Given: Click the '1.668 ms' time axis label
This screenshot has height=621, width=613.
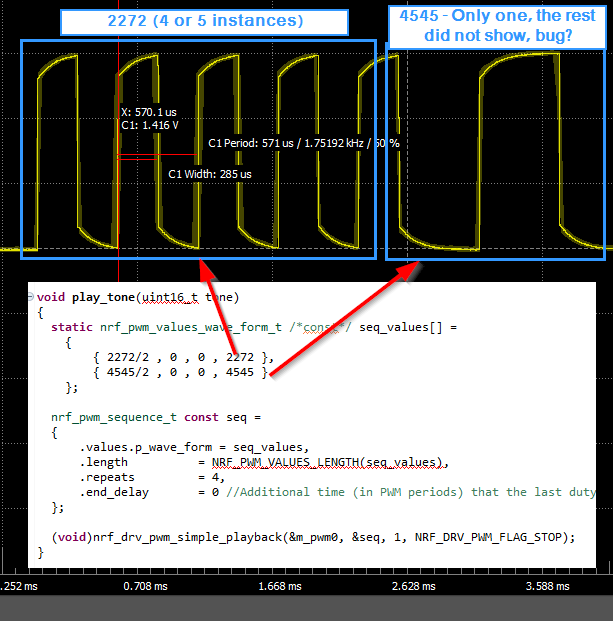Looking at the screenshot, I should point(280,586).
